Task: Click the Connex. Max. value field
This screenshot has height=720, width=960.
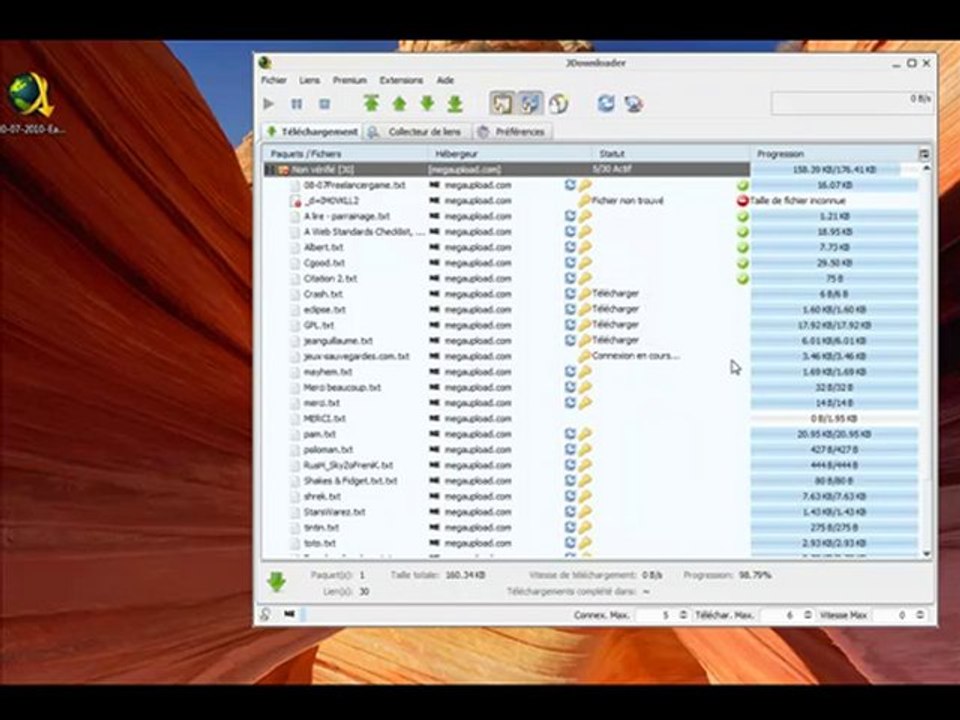Action: (x=657, y=615)
